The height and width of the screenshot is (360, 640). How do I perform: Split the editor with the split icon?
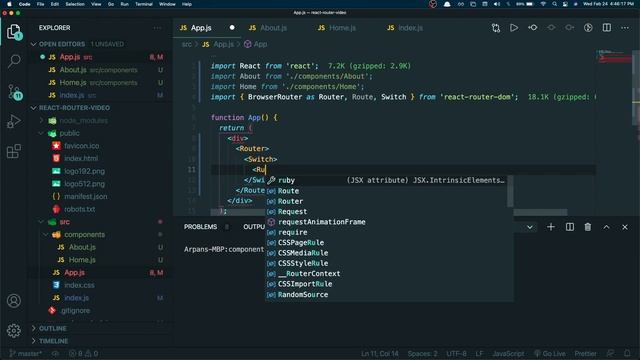tap(607, 28)
